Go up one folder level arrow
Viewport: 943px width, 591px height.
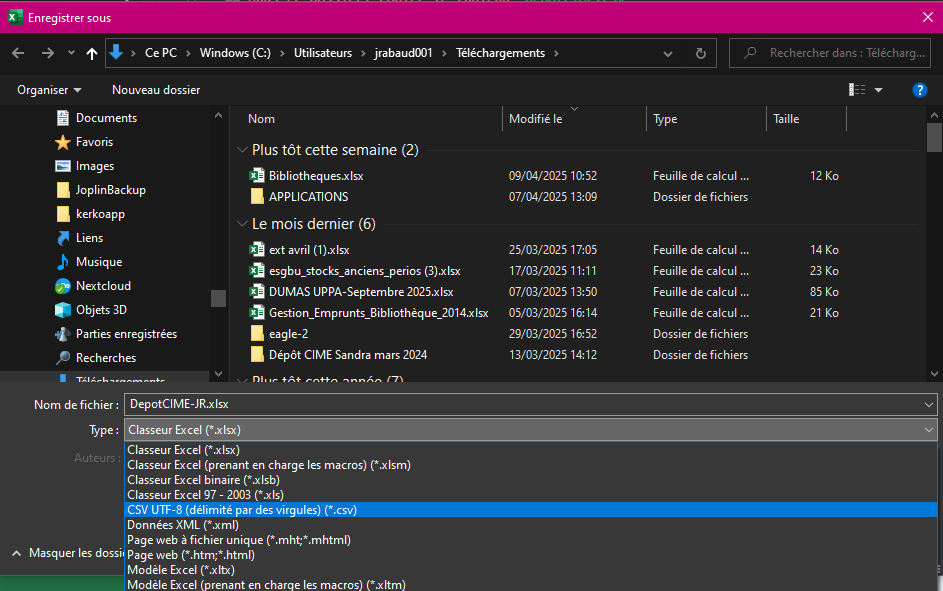[x=92, y=53]
